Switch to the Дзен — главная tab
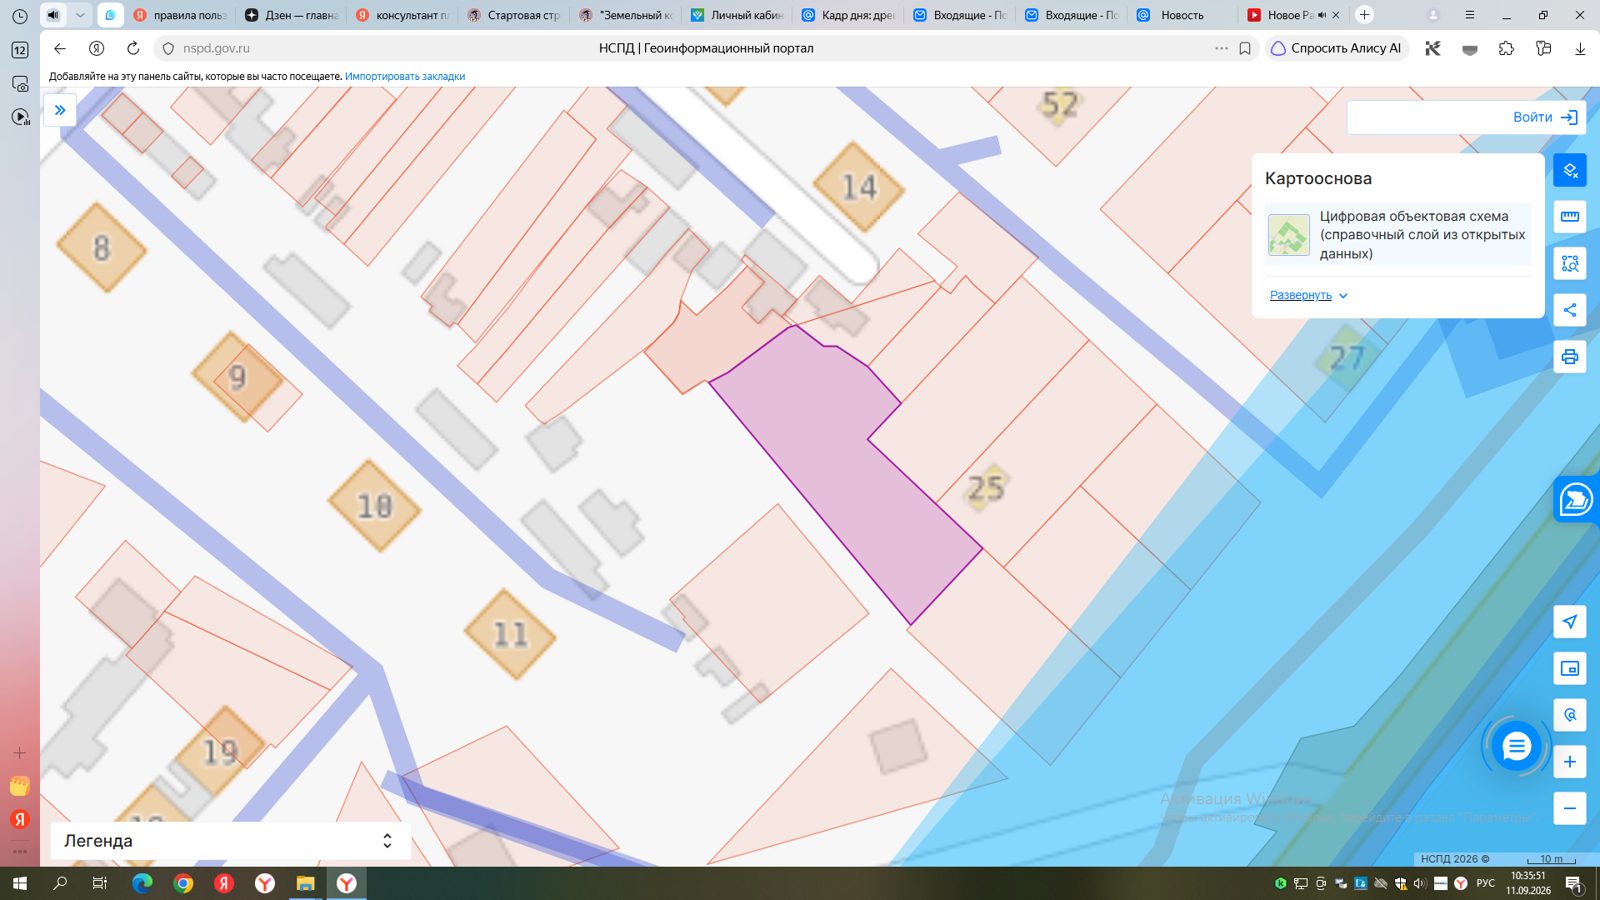 pyautogui.click(x=292, y=15)
